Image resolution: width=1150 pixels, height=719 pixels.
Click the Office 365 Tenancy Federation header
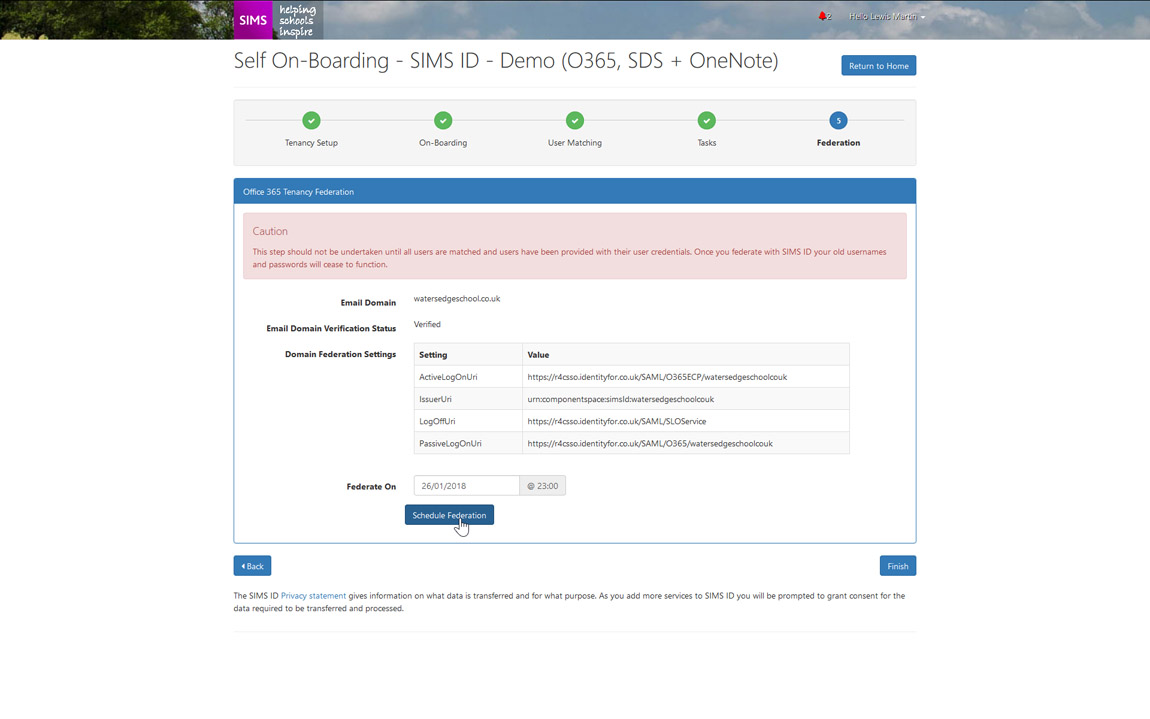575,191
